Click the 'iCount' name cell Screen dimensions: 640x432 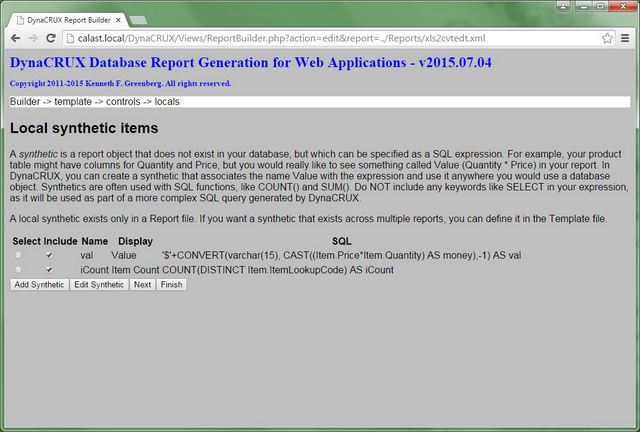pos(94,270)
